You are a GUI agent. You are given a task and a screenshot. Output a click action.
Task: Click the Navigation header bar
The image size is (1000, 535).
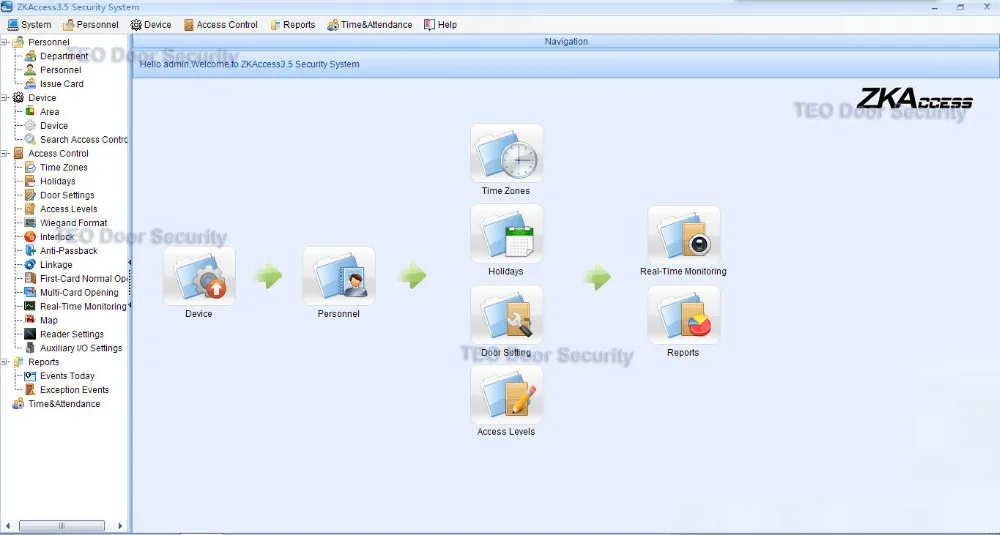pyautogui.click(x=566, y=41)
